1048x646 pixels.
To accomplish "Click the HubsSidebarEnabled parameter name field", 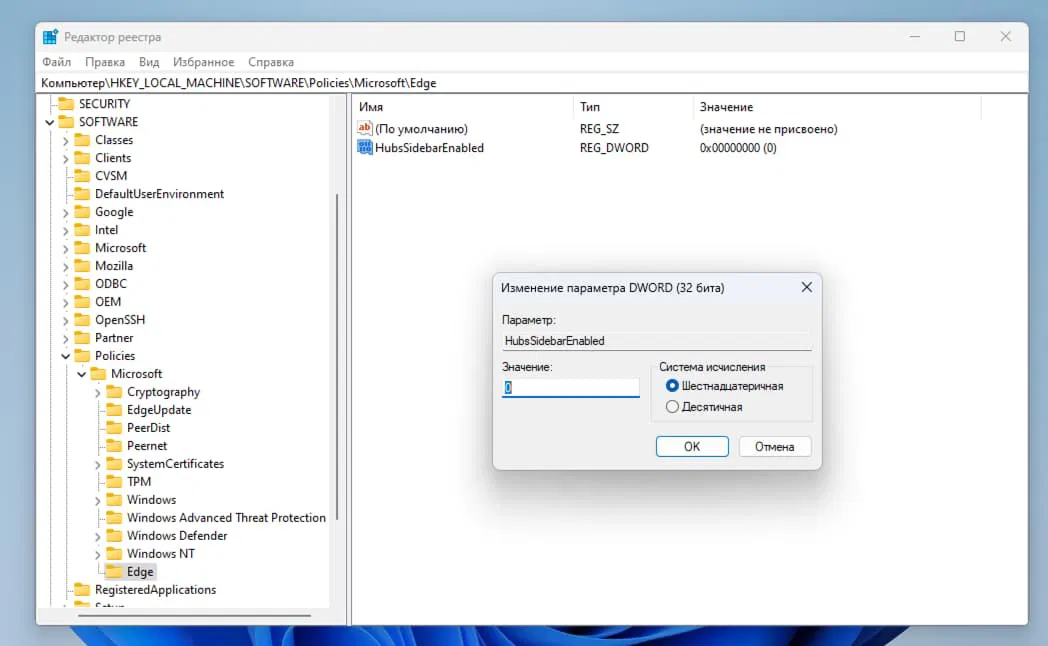I will click(x=656, y=341).
